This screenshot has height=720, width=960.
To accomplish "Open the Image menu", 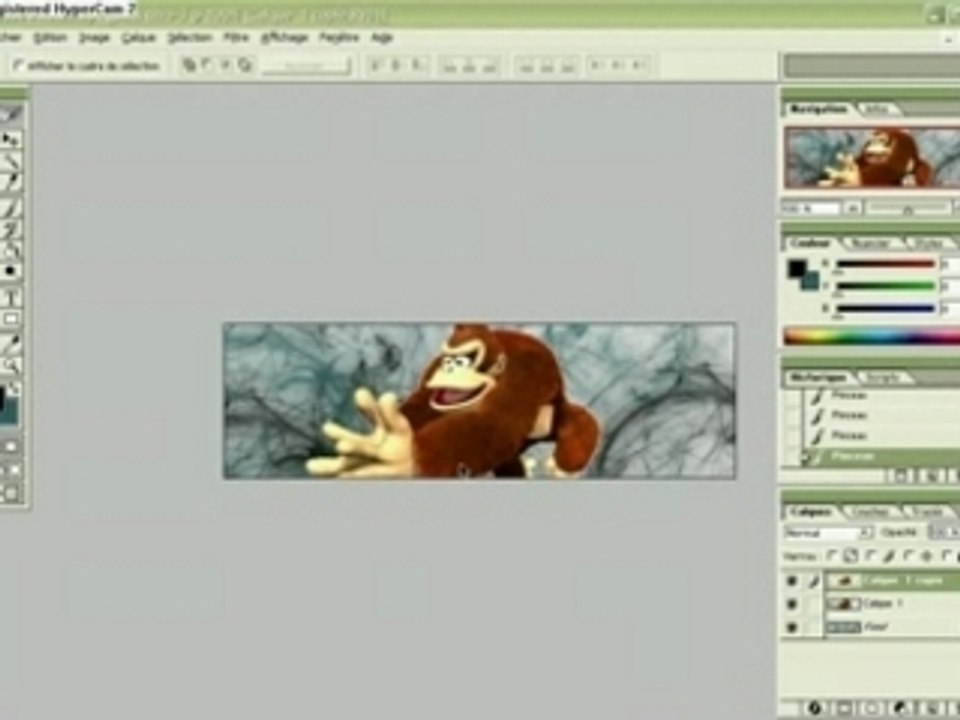I will (94, 38).
